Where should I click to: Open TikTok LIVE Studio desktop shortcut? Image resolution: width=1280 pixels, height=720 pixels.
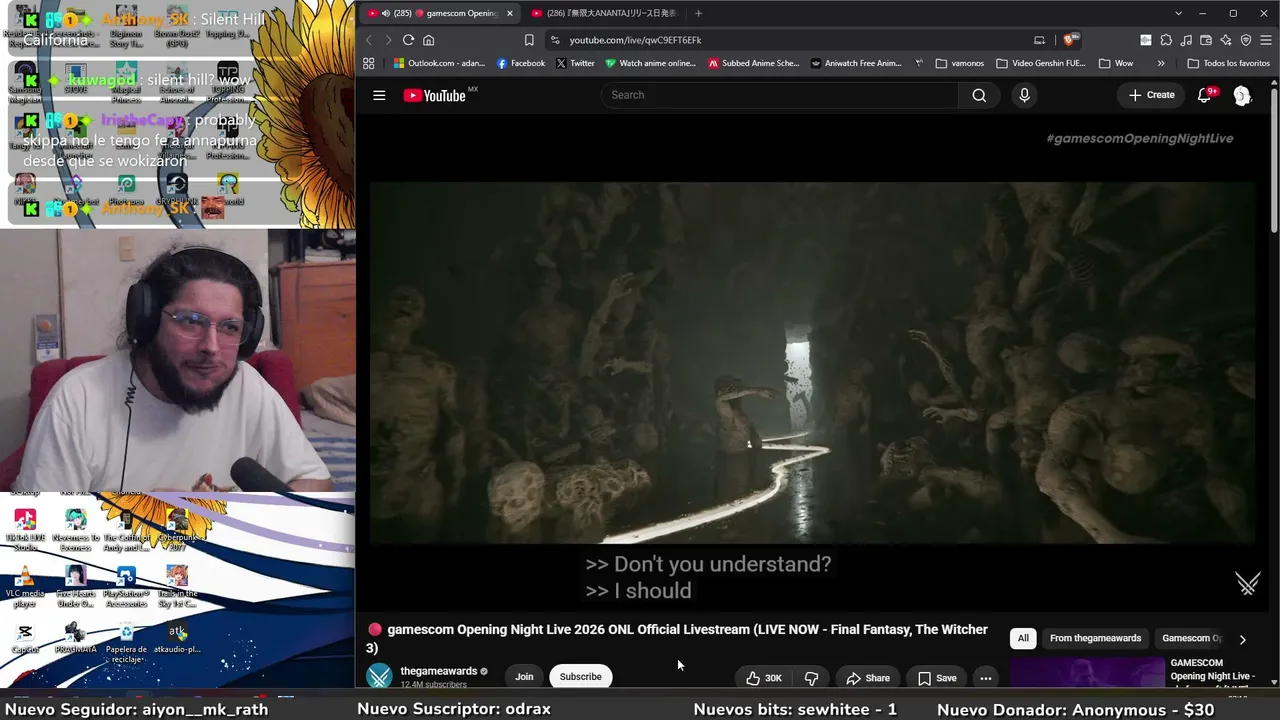pyautogui.click(x=25, y=528)
